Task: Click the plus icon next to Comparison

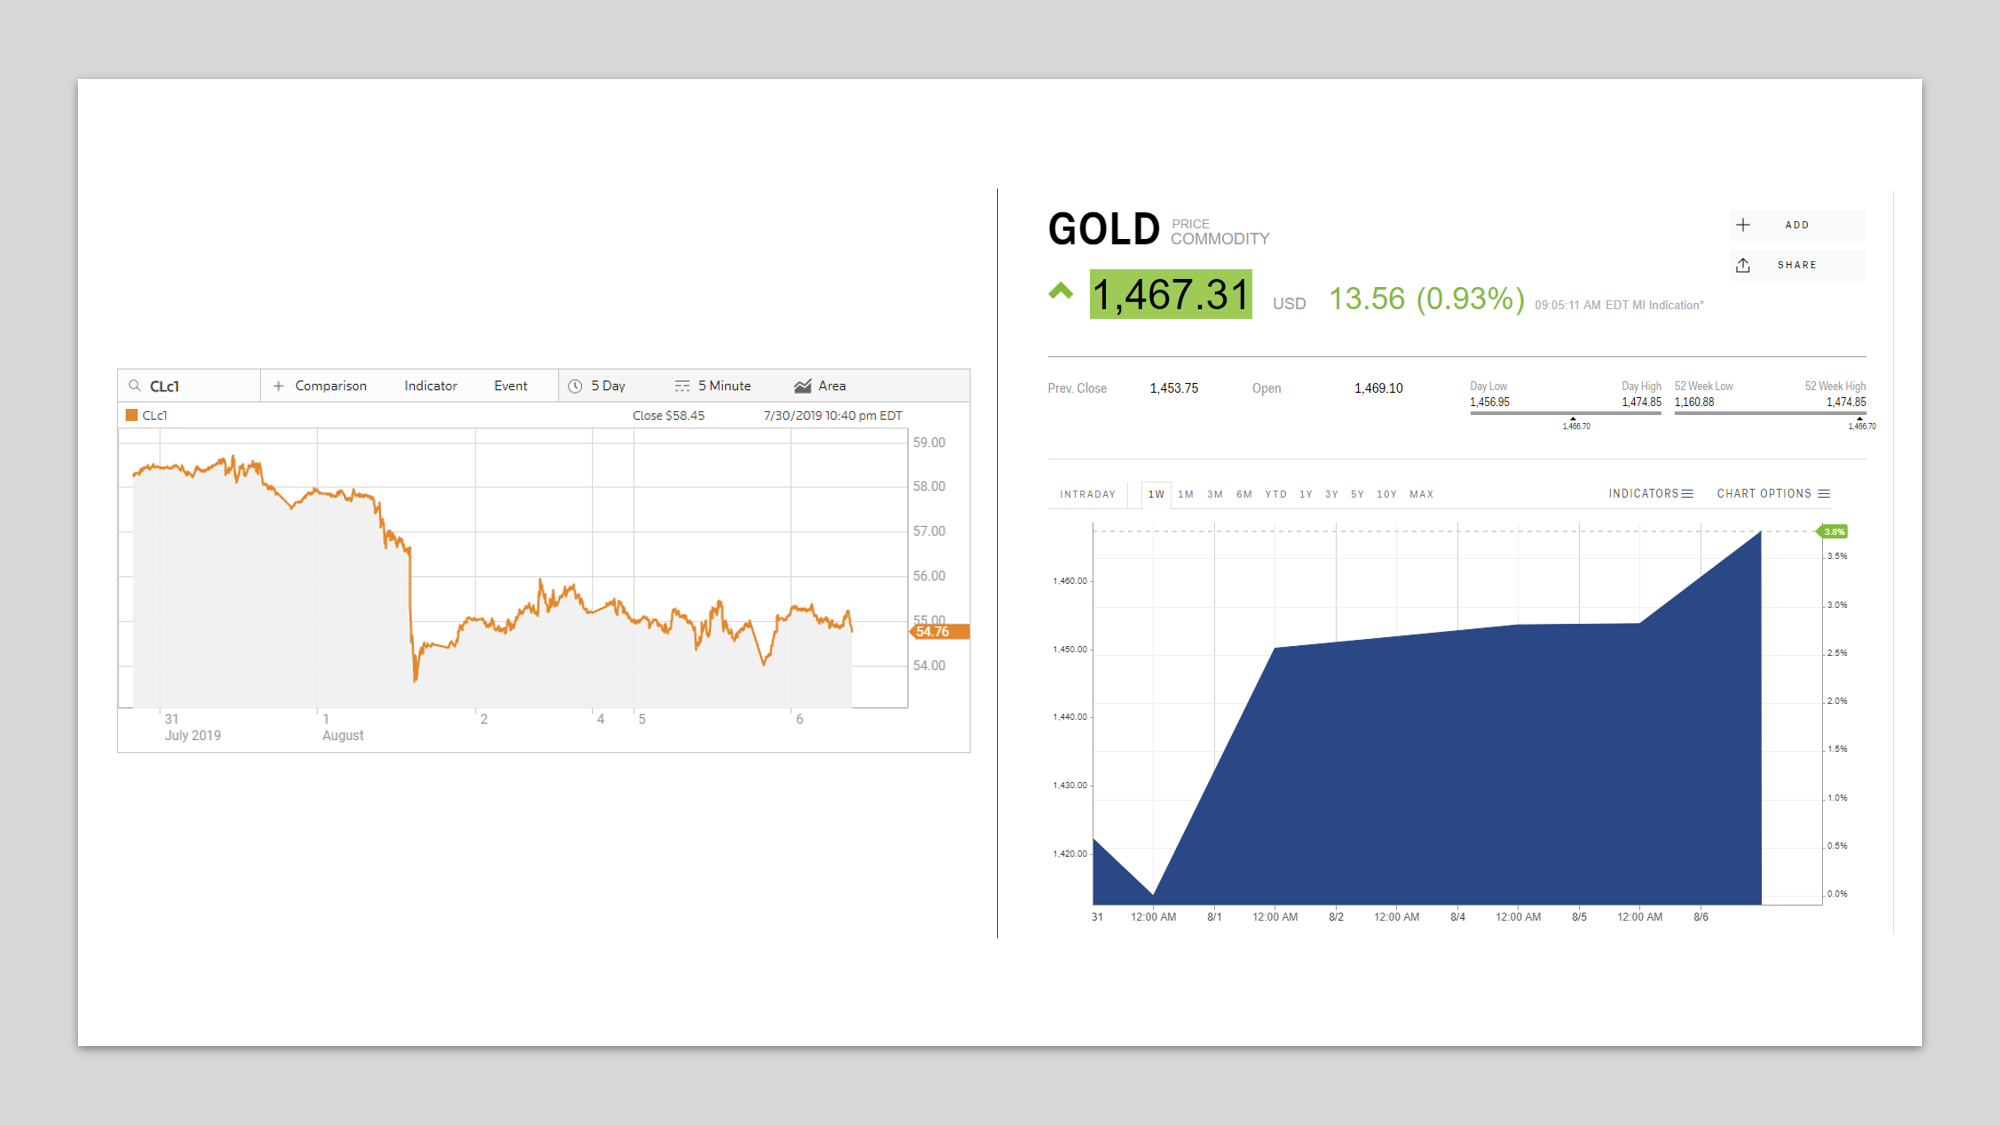Action: click(279, 386)
